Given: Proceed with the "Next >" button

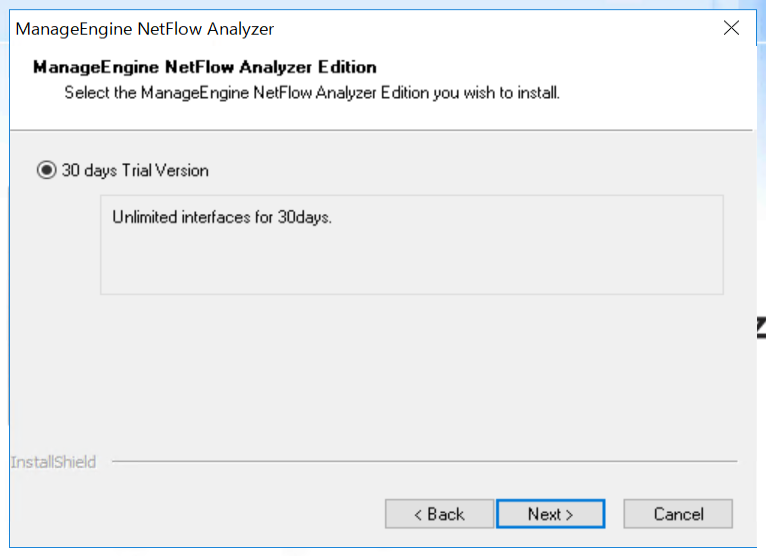Looking at the screenshot, I should coord(550,514).
